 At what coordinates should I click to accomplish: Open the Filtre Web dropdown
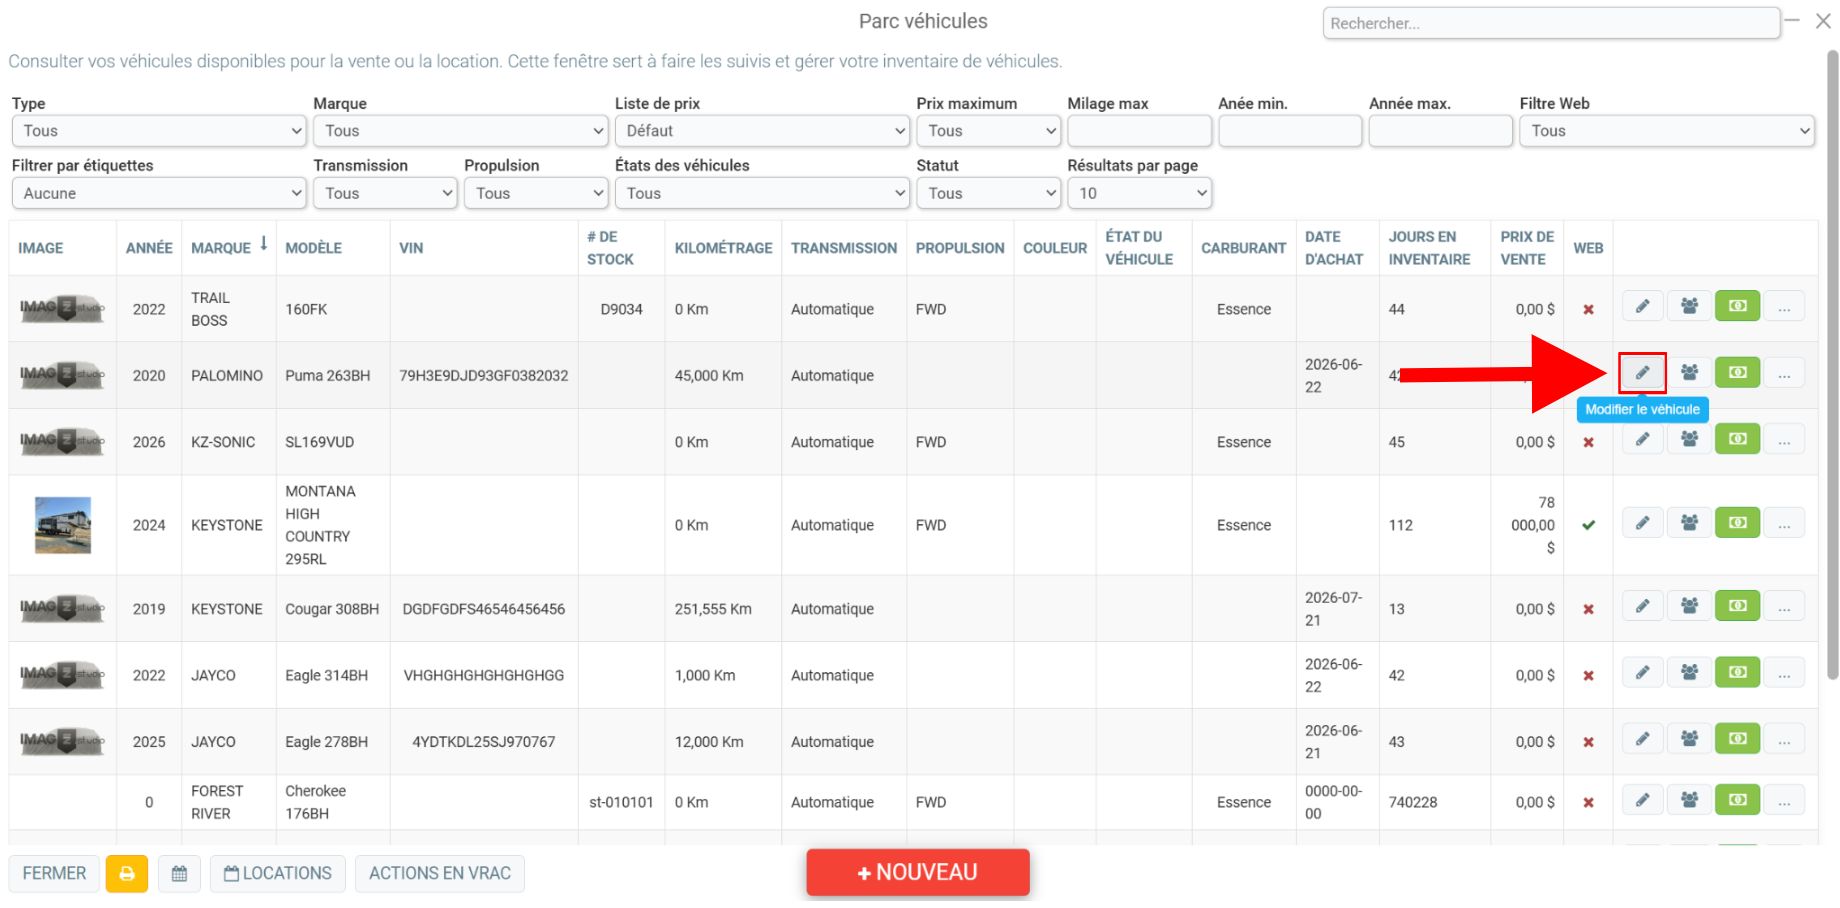click(x=1667, y=131)
